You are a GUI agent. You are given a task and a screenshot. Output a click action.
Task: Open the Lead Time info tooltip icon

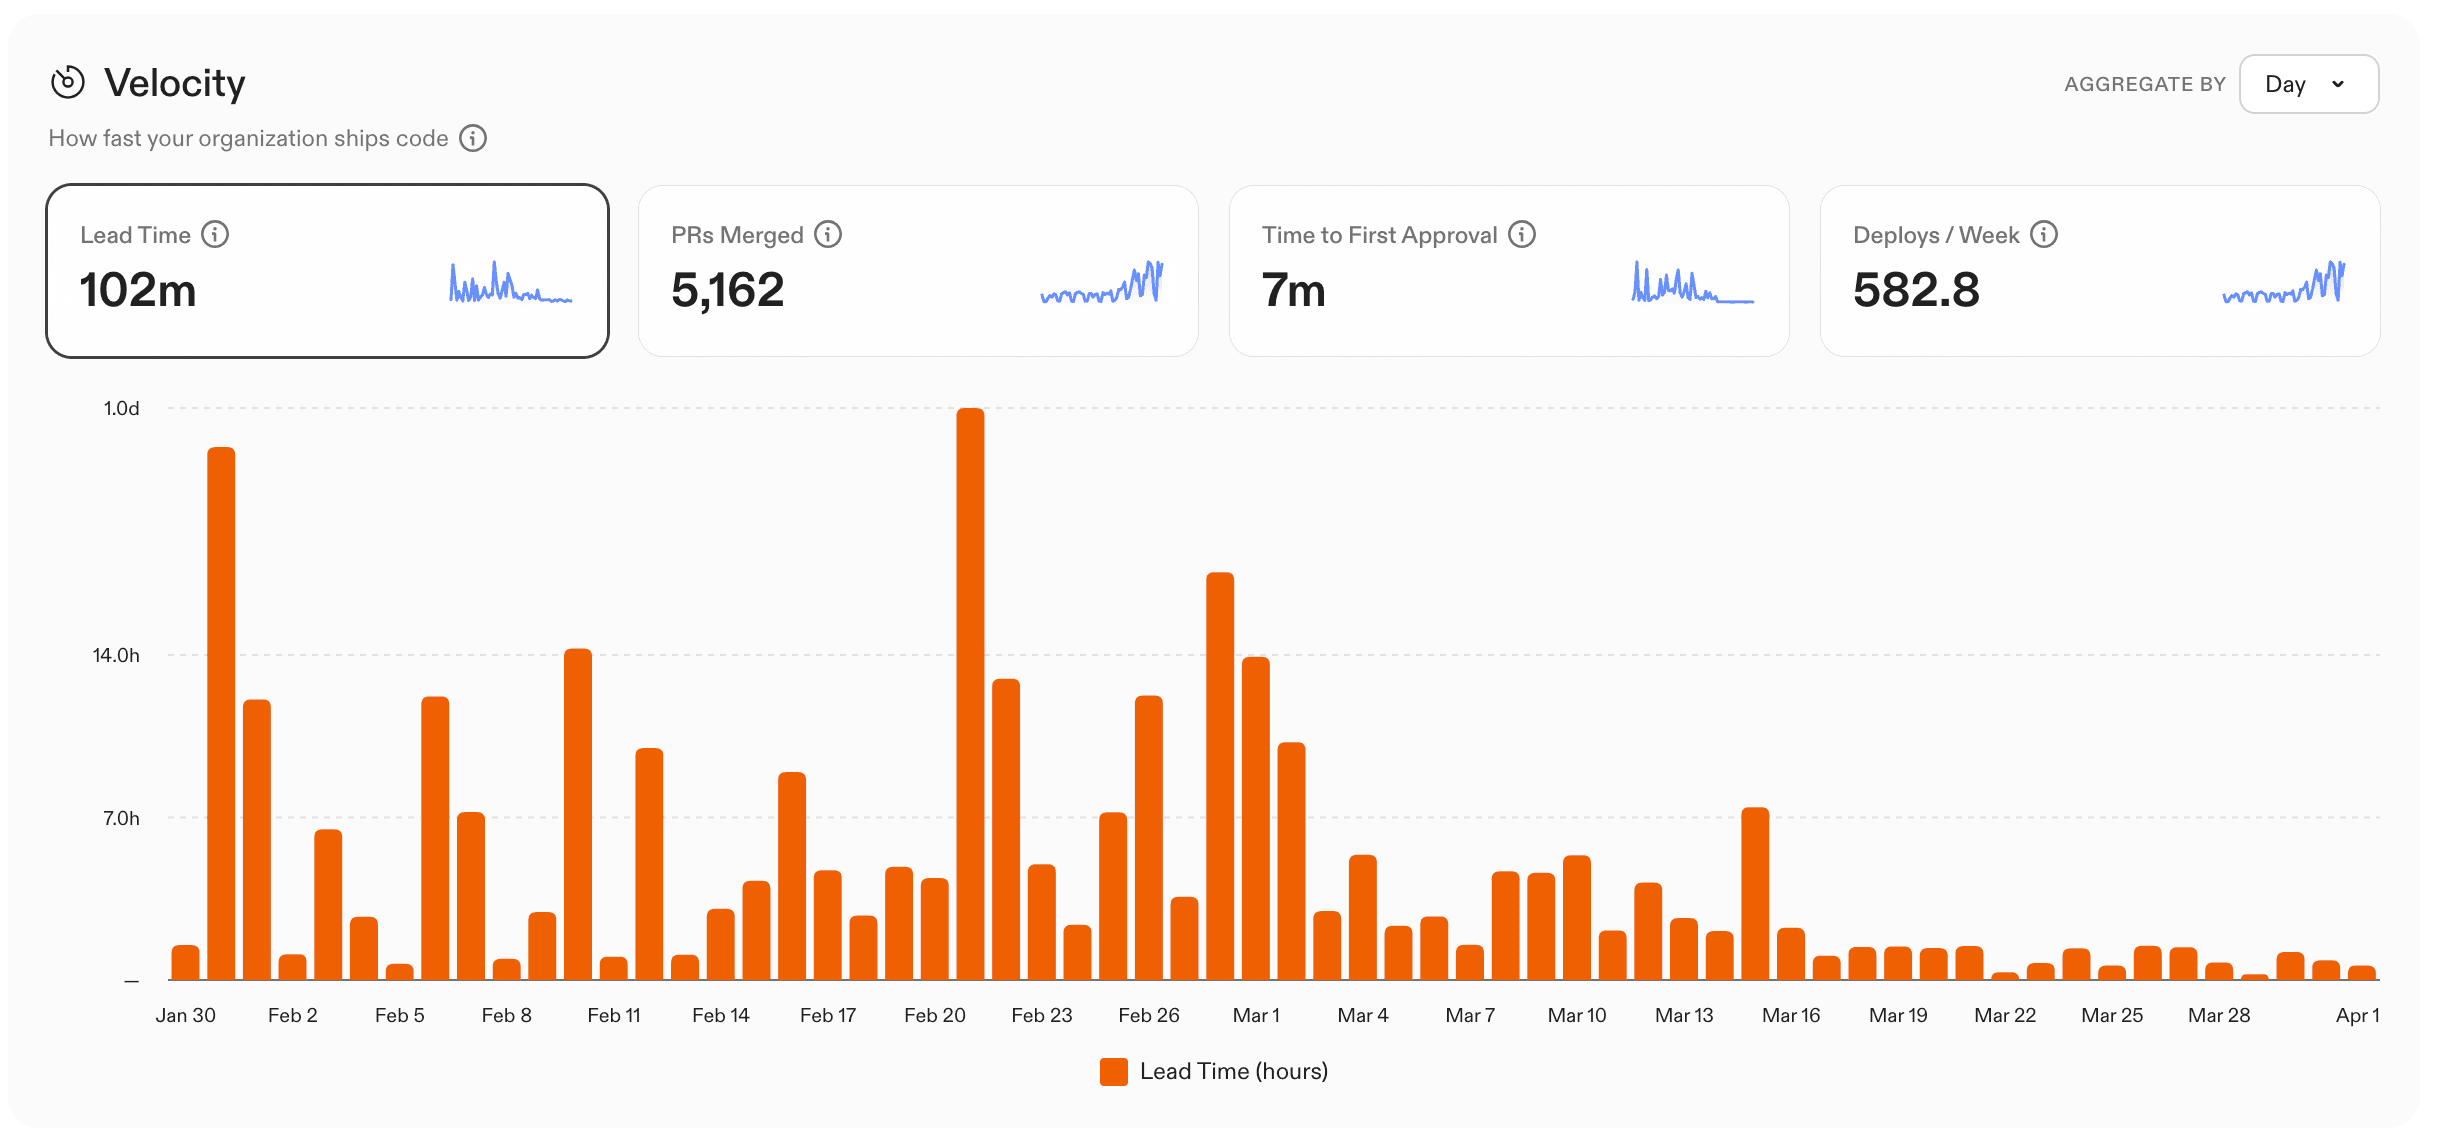(x=214, y=234)
